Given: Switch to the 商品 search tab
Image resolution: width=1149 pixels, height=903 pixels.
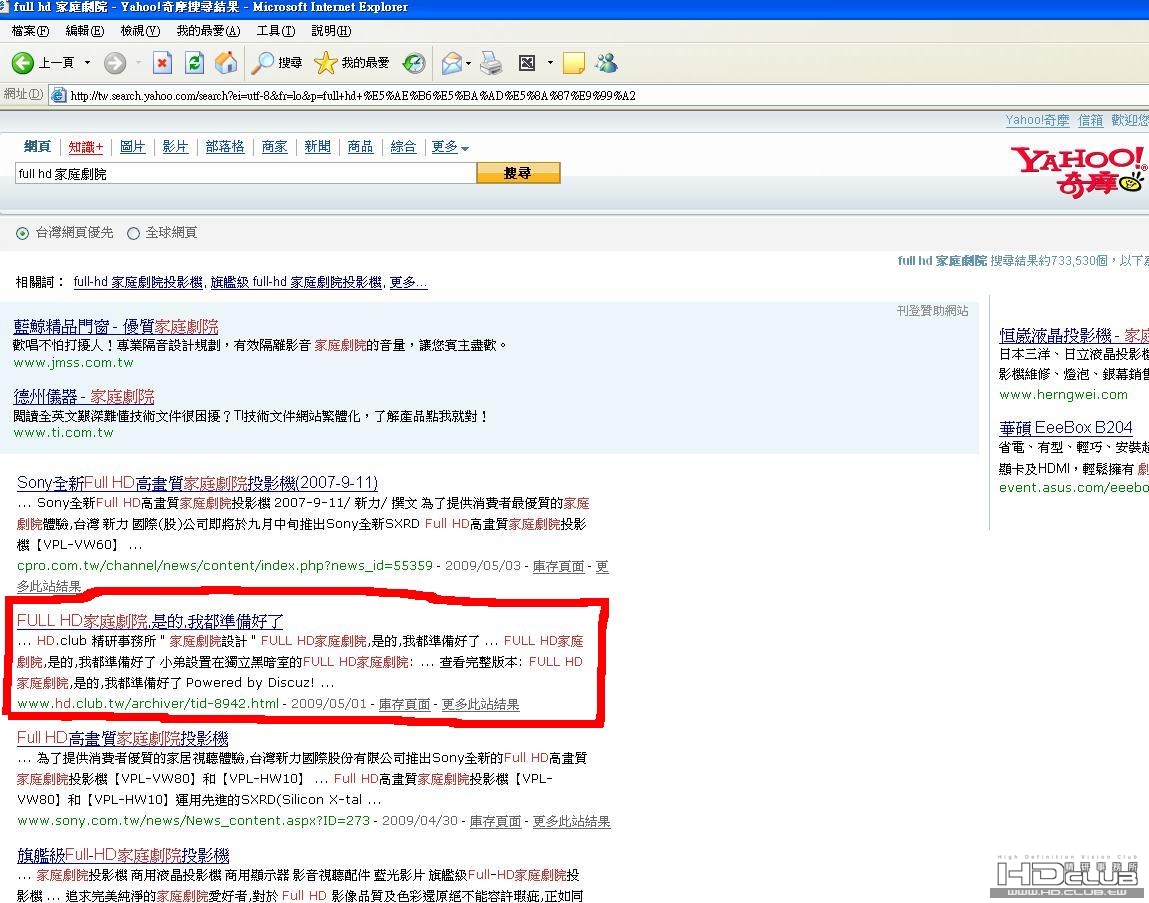Looking at the screenshot, I should [x=361, y=147].
